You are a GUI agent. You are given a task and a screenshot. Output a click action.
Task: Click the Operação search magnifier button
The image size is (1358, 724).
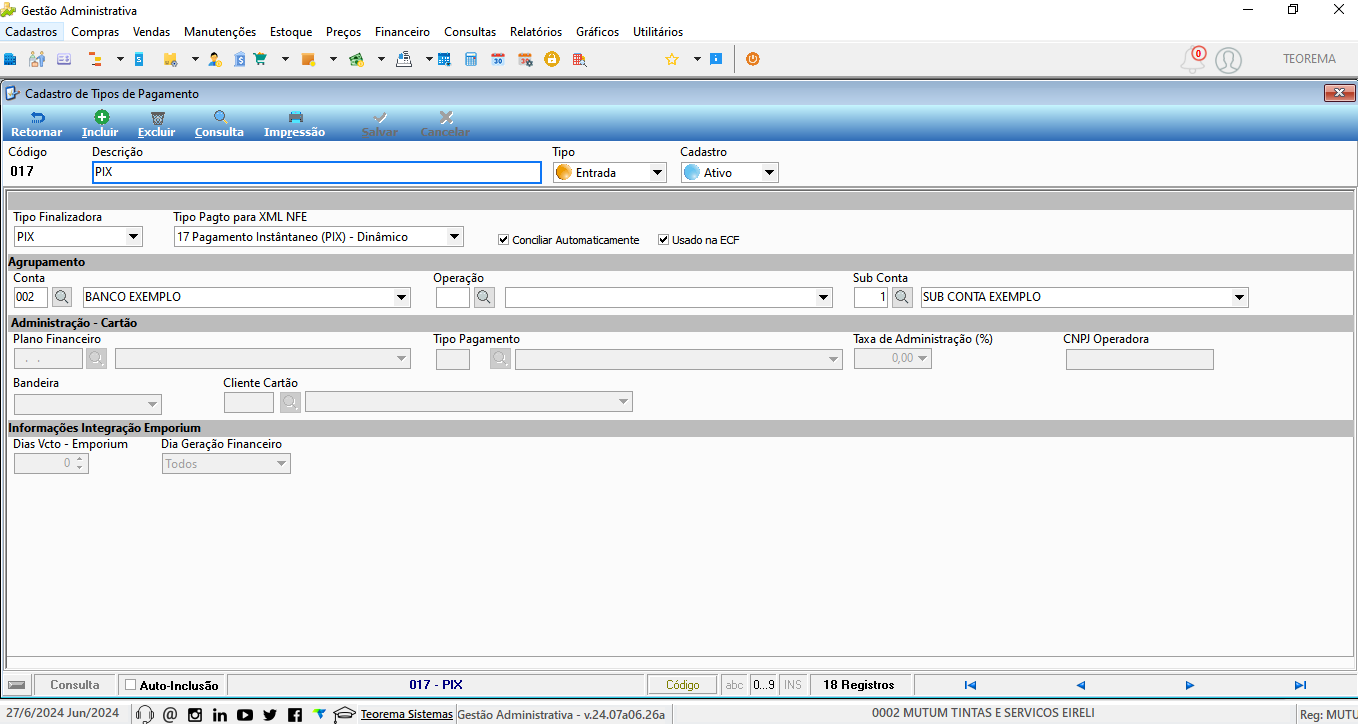click(x=484, y=297)
